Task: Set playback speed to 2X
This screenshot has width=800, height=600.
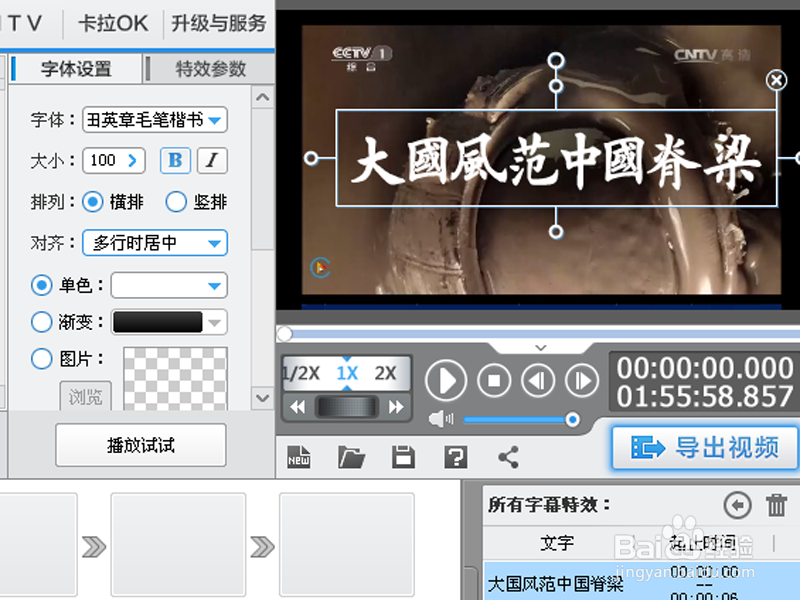Action: pyautogui.click(x=385, y=373)
